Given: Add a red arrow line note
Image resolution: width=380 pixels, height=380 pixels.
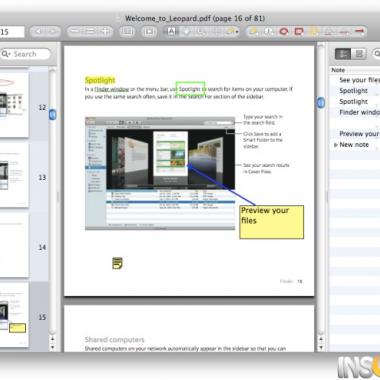Looking at the screenshot, I should pyautogui.click(x=359, y=31).
